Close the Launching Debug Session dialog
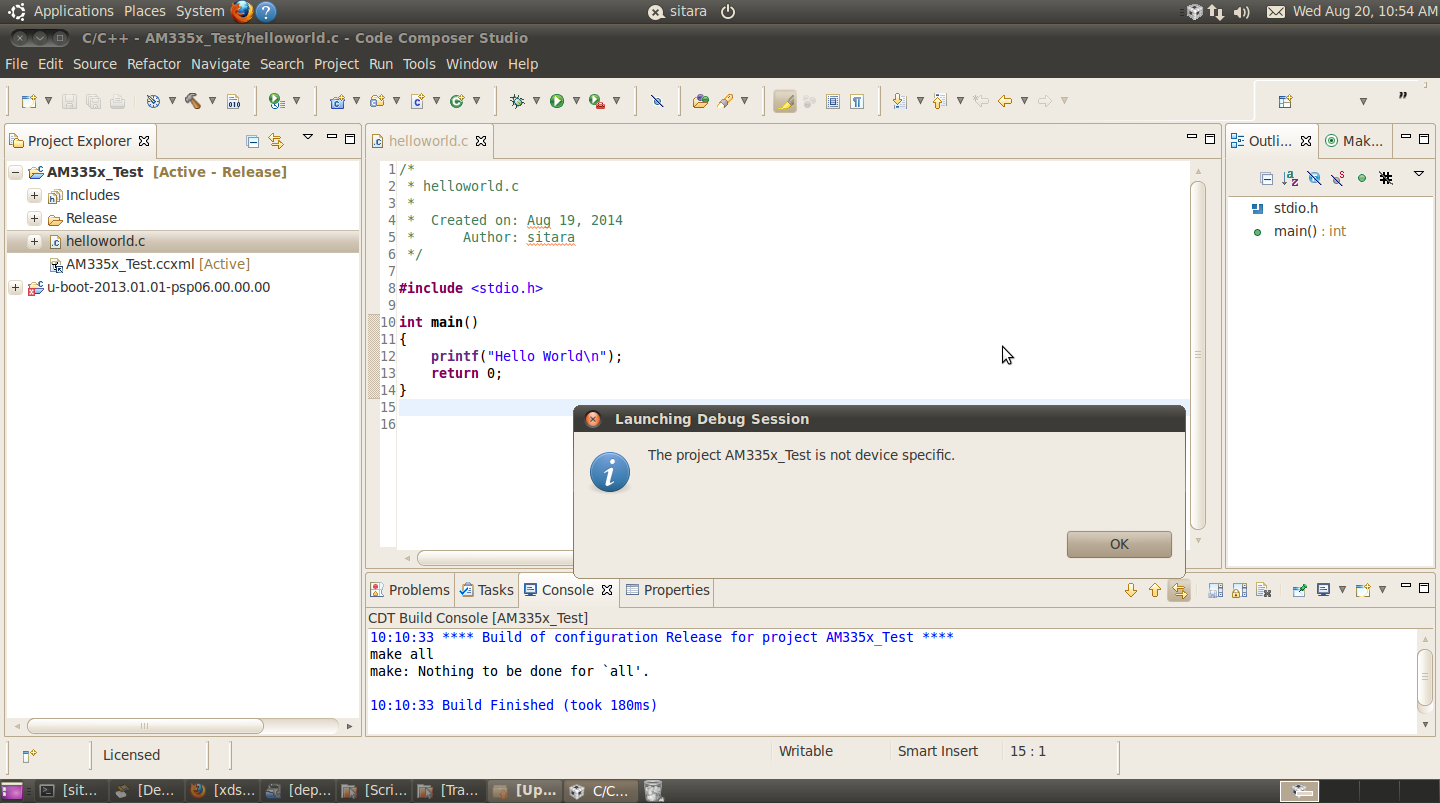The width and height of the screenshot is (1440, 803). coord(593,419)
